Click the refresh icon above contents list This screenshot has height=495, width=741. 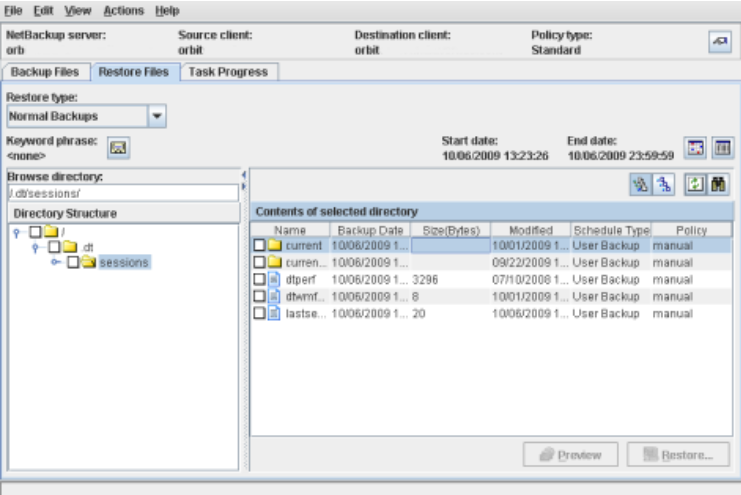click(695, 184)
